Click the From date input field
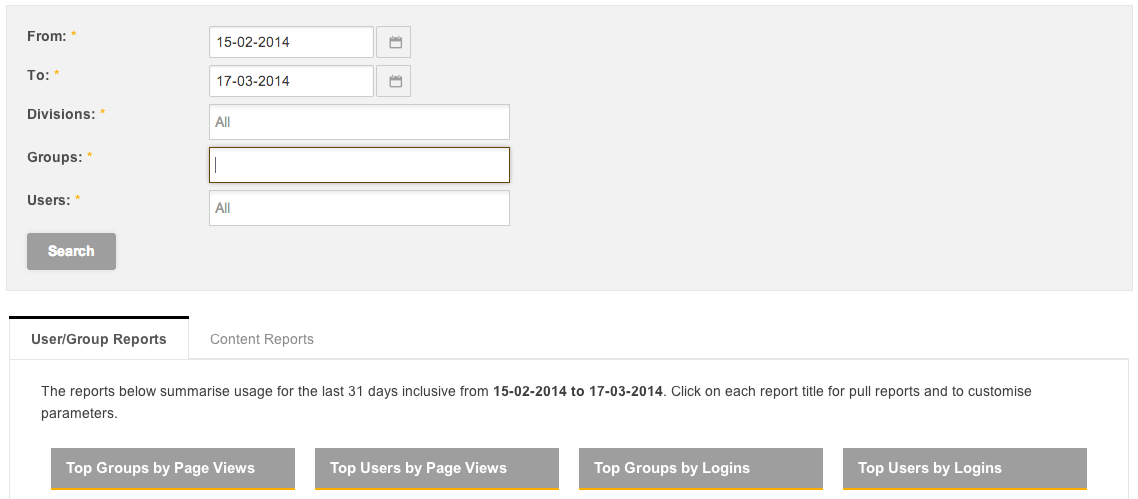Viewport: 1138px width, 499px height. pos(291,42)
